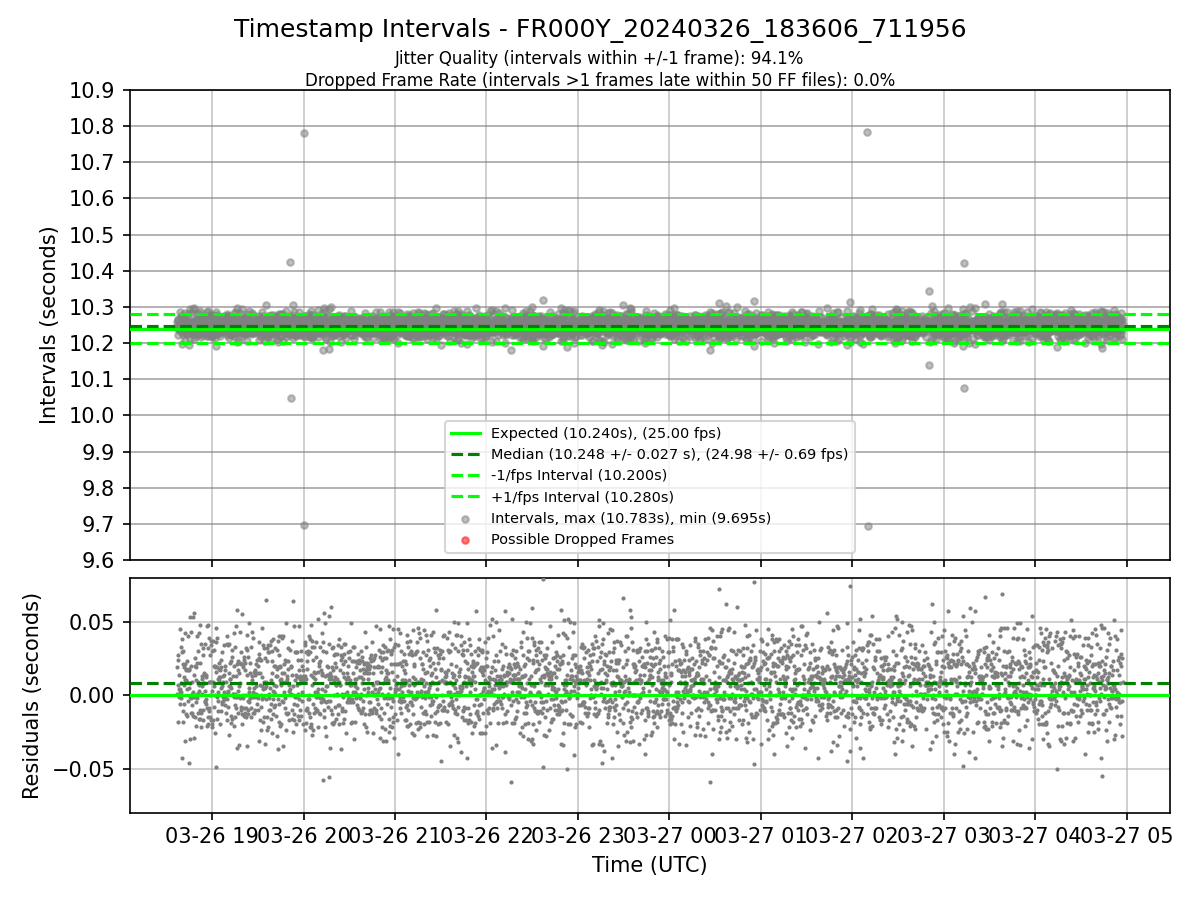The image size is (1200, 900).
Task: Click the Residuals (seconds) y-axis label
Action: click(31, 696)
